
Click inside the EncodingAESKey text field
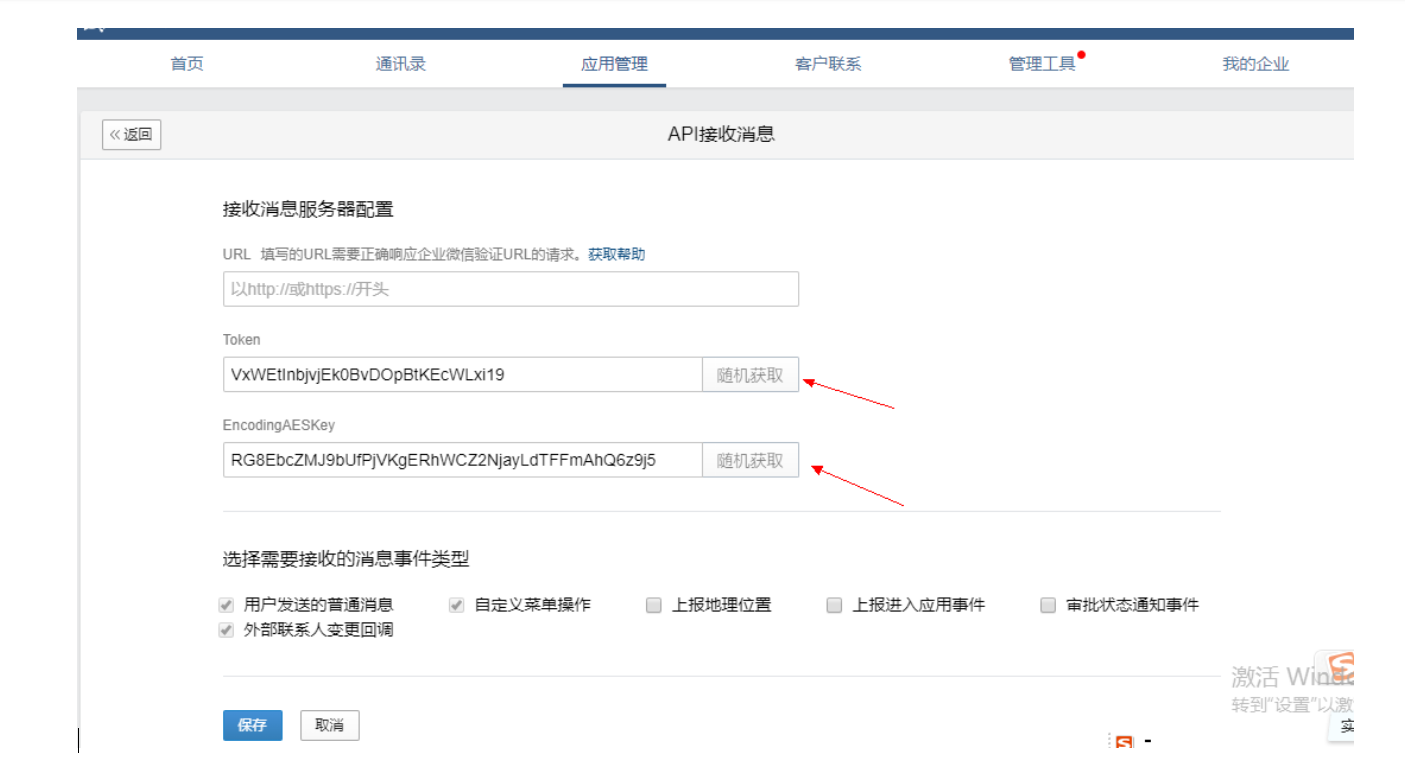(462, 461)
